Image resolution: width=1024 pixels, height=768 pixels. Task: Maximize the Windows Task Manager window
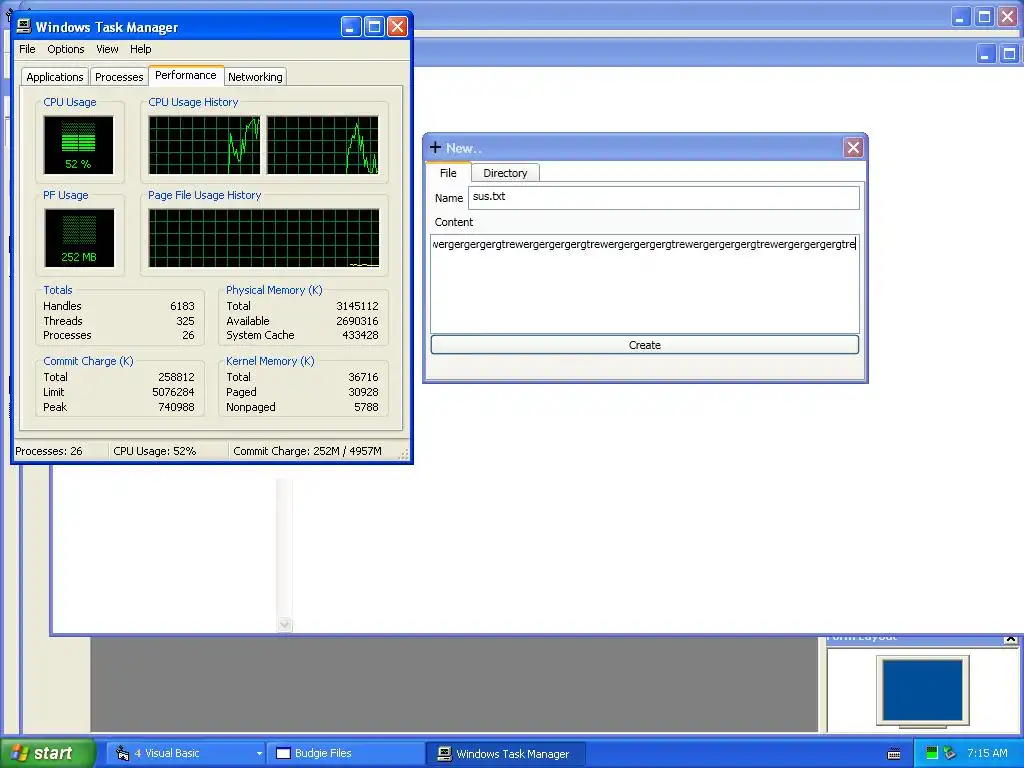tap(374, 26)
